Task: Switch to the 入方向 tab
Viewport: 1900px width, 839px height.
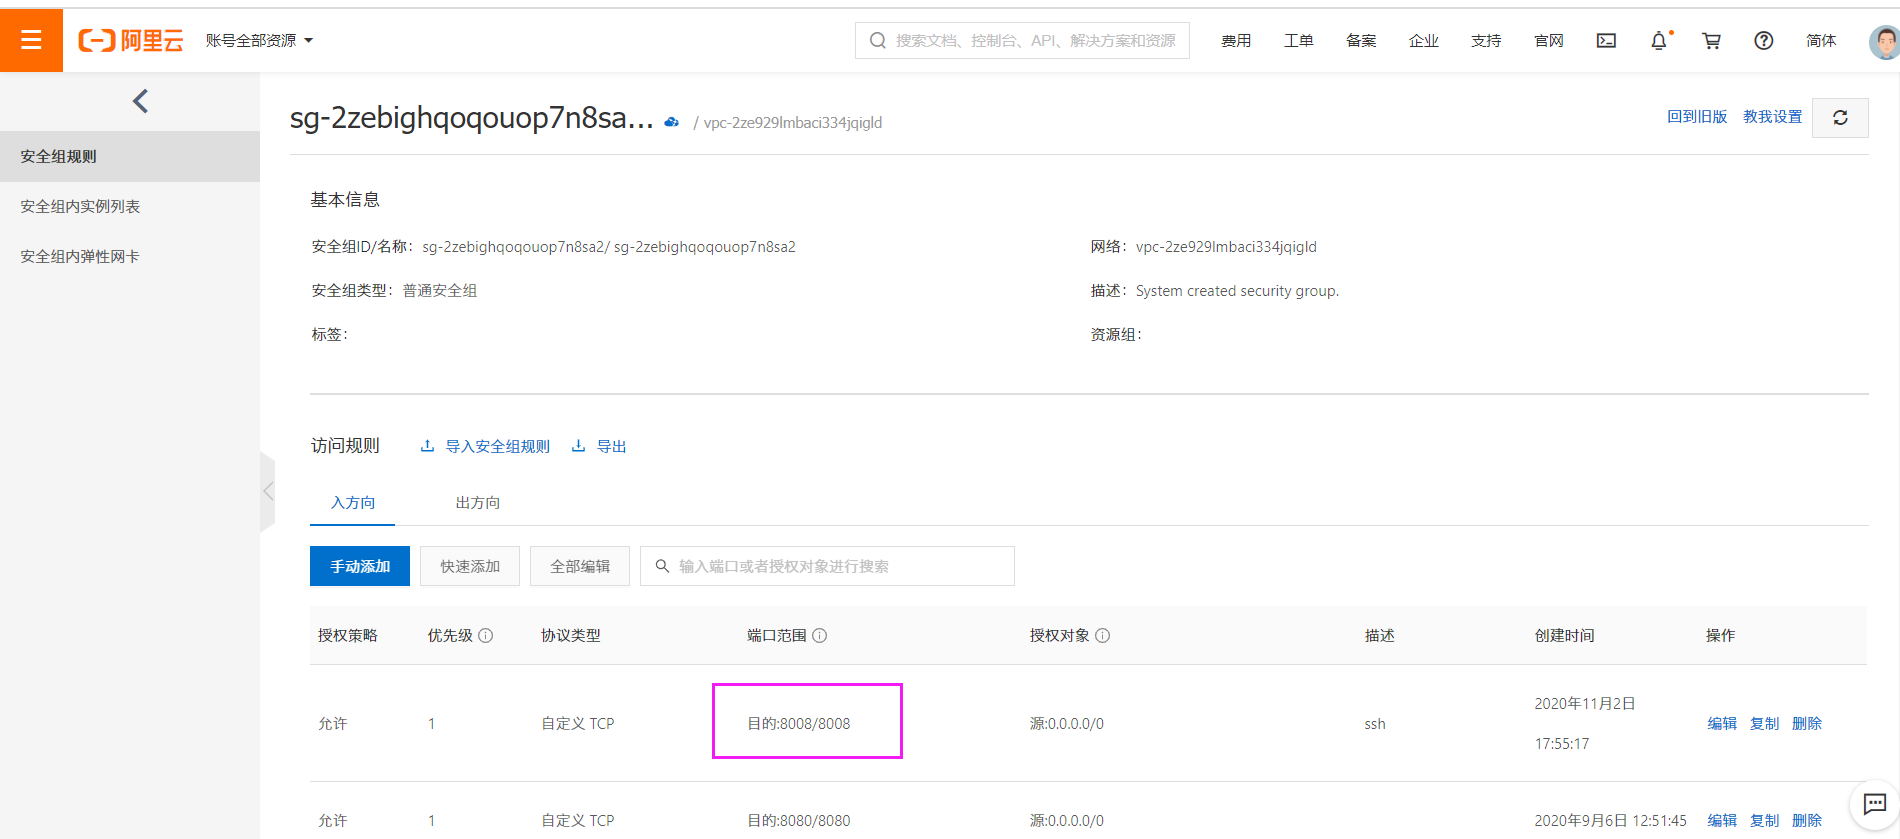Action: (x=353, y=503)
